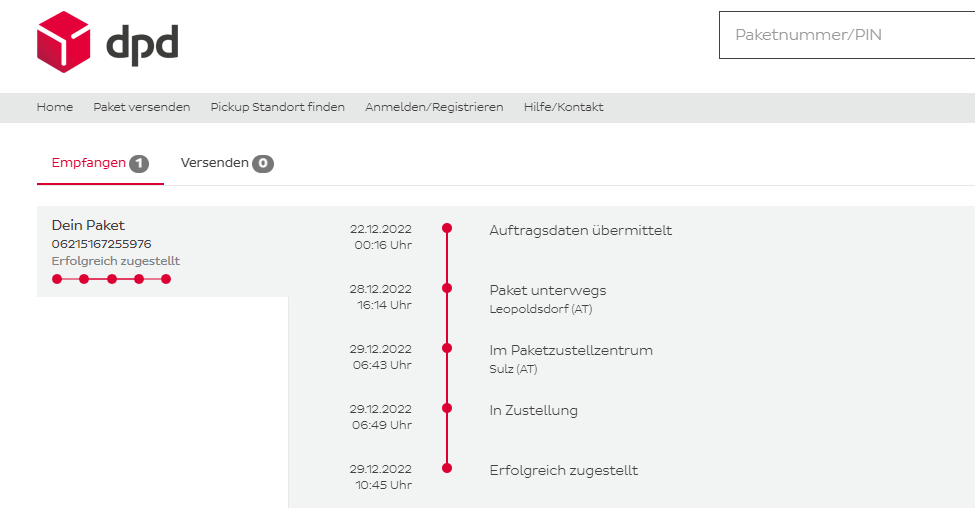Click the dpd wordmark text logo
Screen dimensions: 975x508
(142, 44)
